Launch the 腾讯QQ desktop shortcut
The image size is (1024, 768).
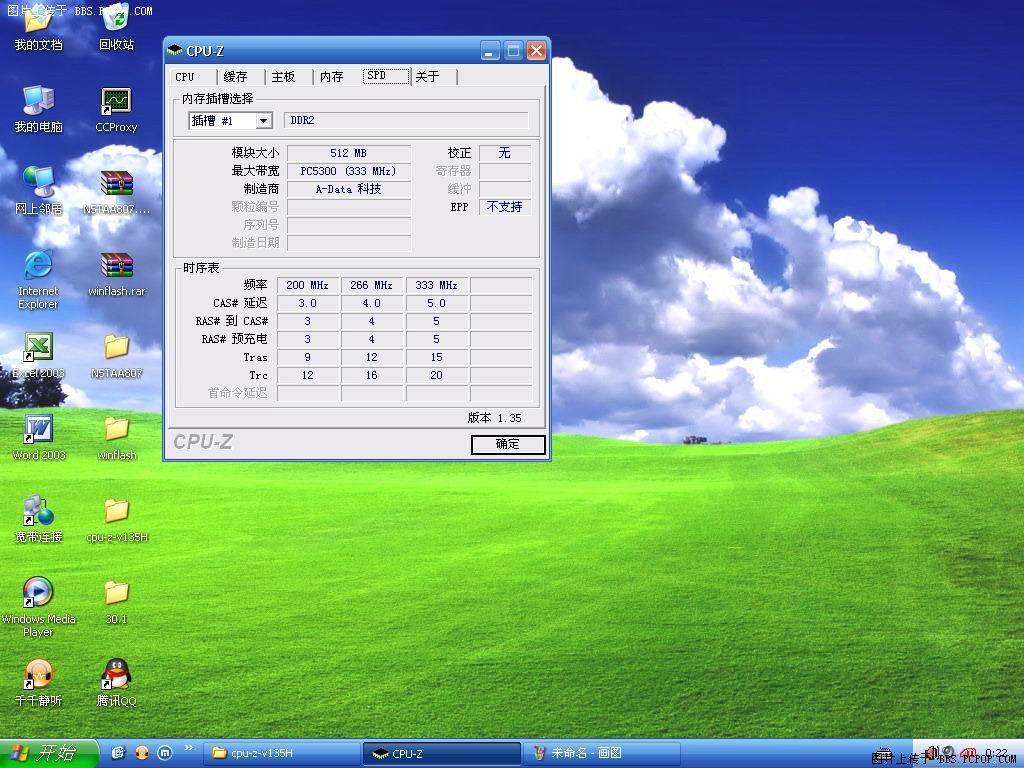coord(116,683)
